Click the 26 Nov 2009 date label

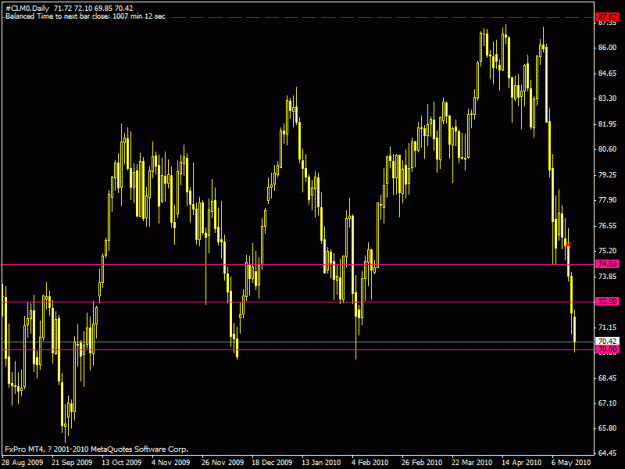222,462
